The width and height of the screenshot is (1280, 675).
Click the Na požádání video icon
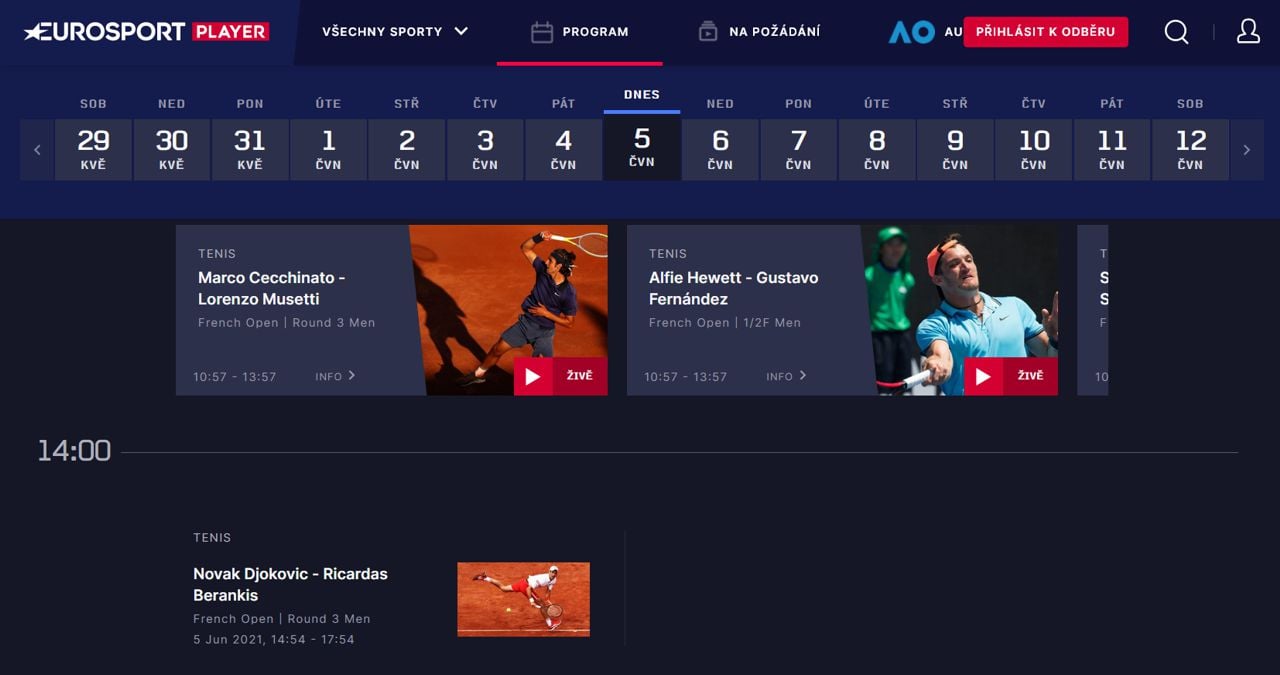(708, 32)
